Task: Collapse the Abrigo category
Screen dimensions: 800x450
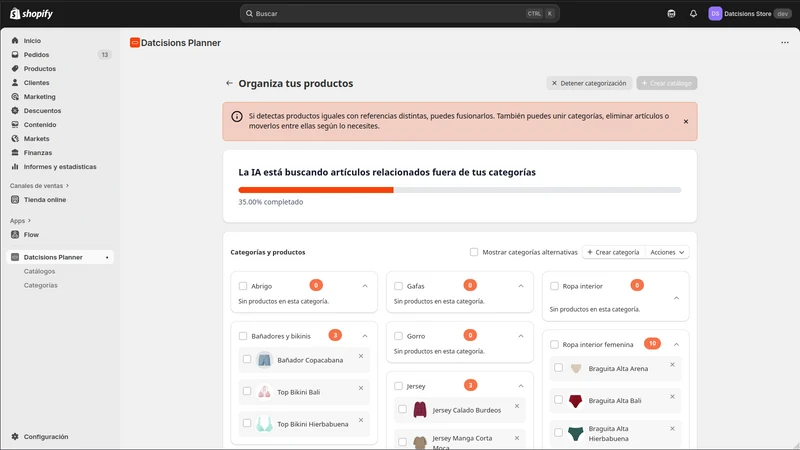Action: [x=365, y=286]
